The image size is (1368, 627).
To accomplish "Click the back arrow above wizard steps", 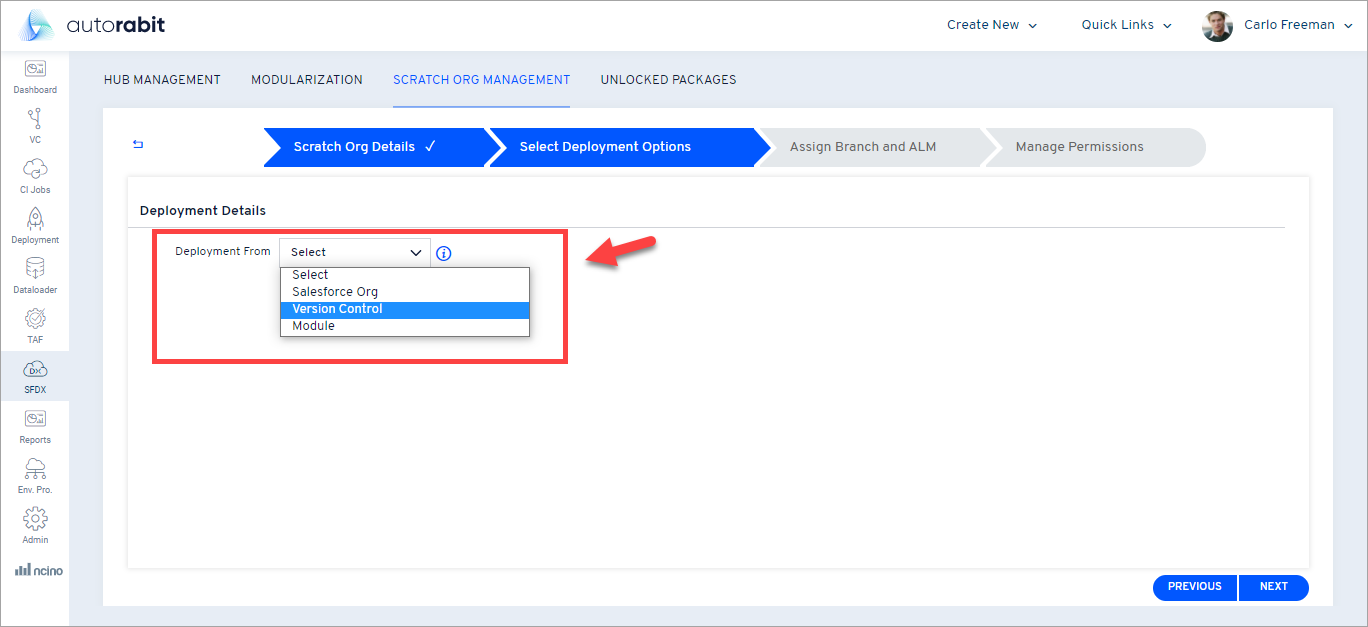I will click(137, 144).
